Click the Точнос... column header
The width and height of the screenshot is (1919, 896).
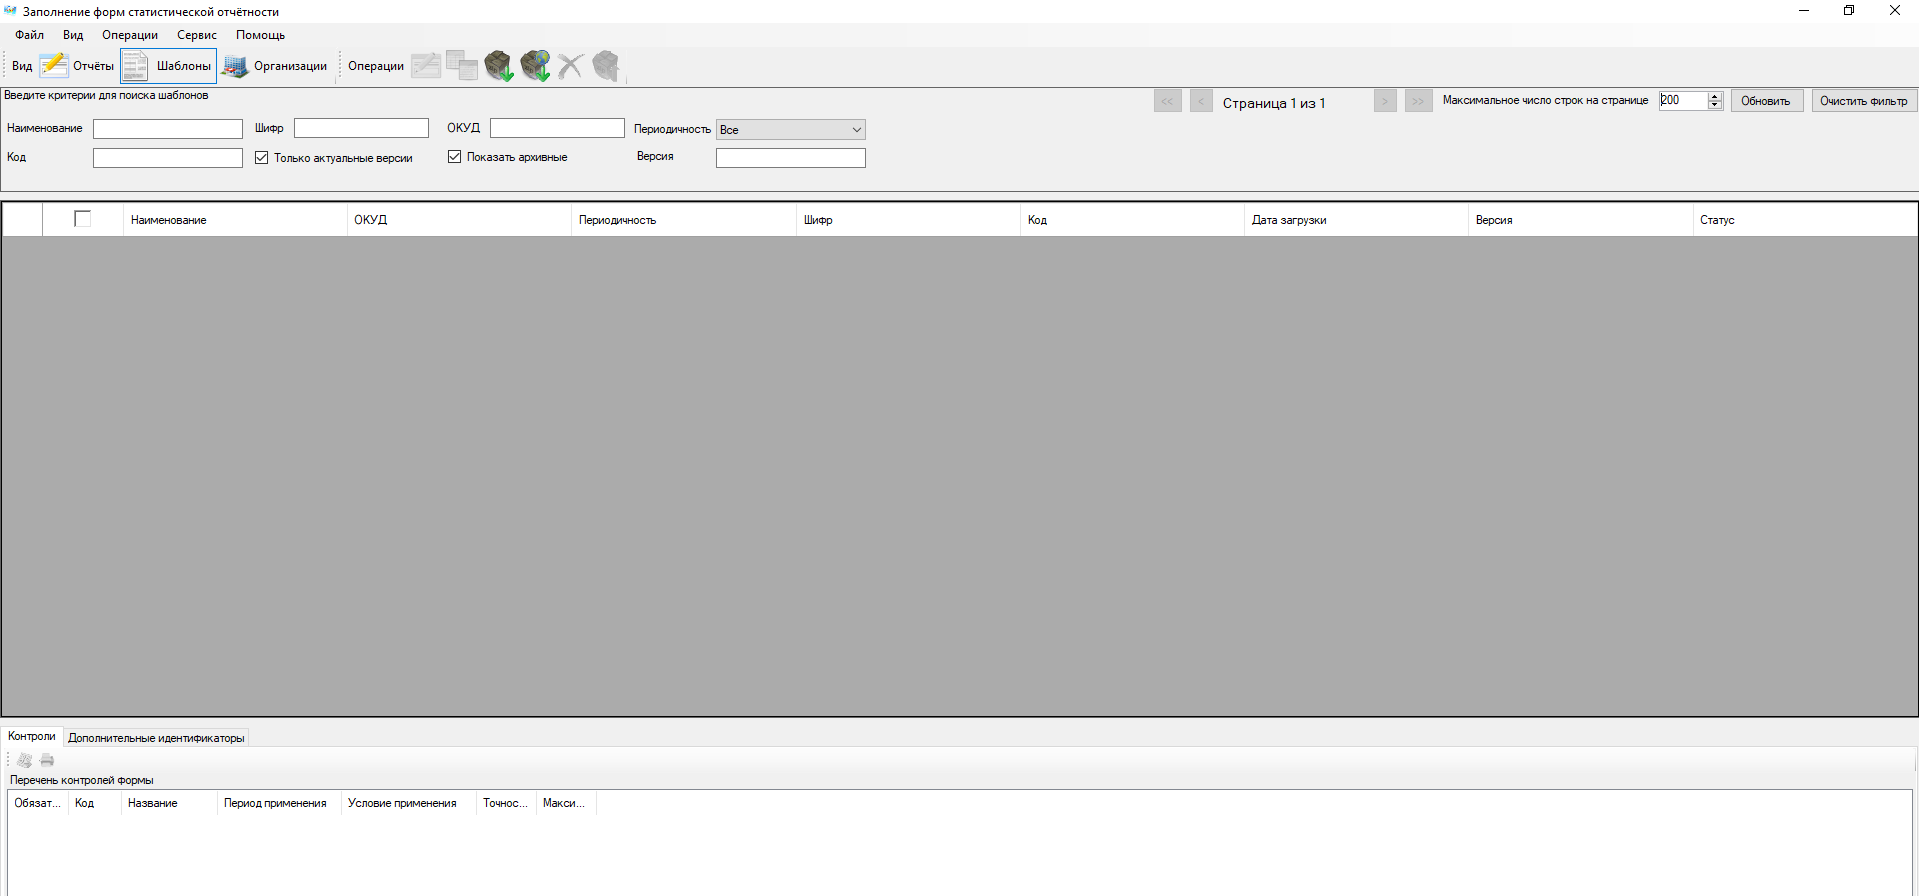tap(506, 803)
